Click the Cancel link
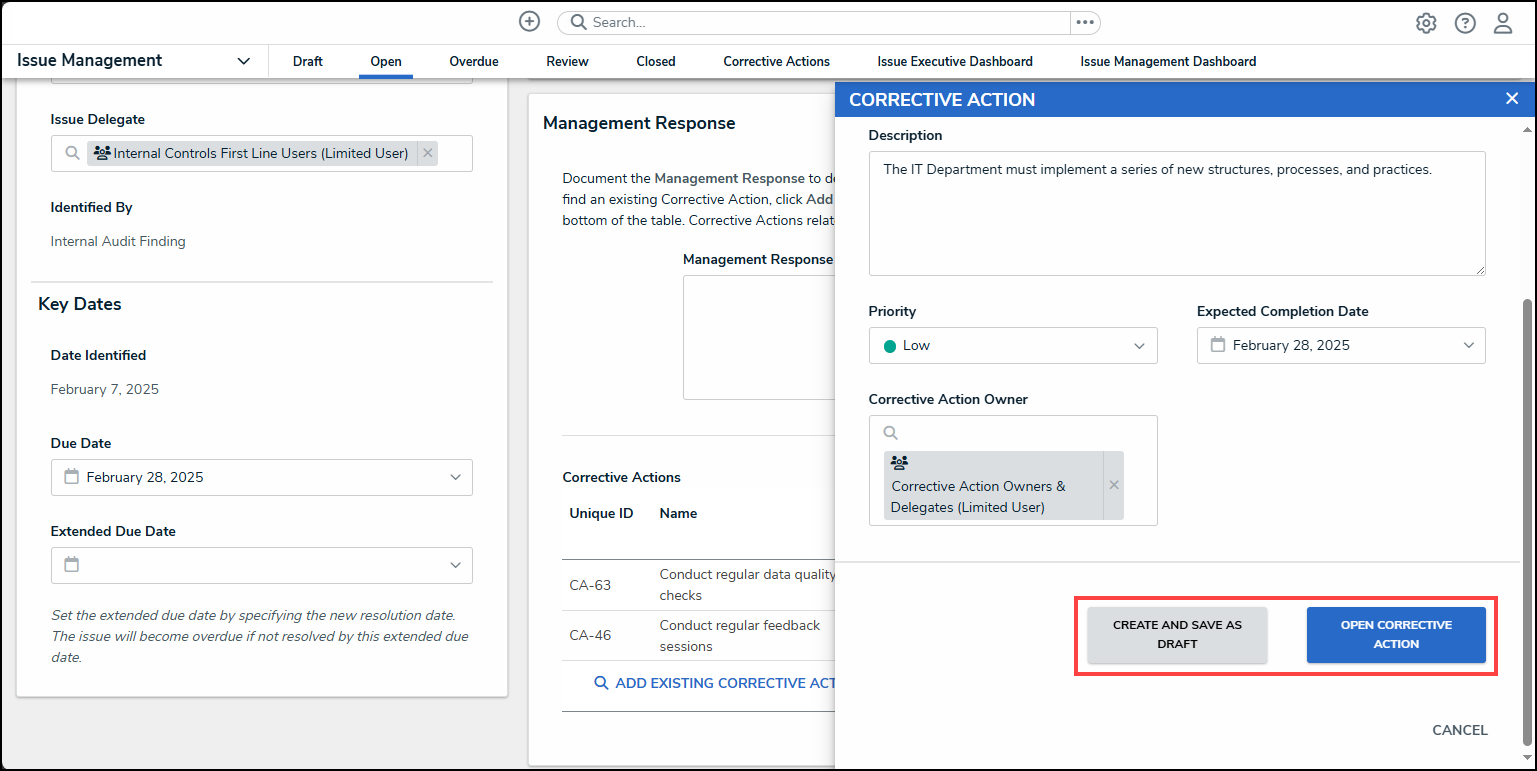 pyautogui.click(x=1459, y=730)
